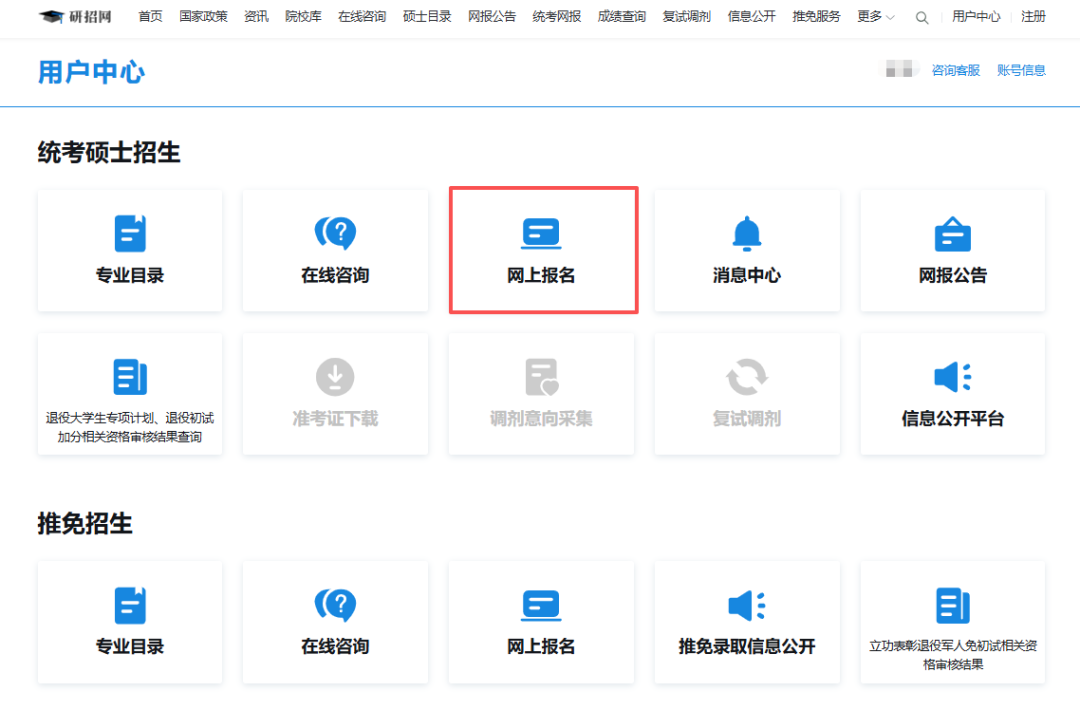Click the 账号信息 link
The height and width of the screenshot is (710, 1080).
point(1021,70)
